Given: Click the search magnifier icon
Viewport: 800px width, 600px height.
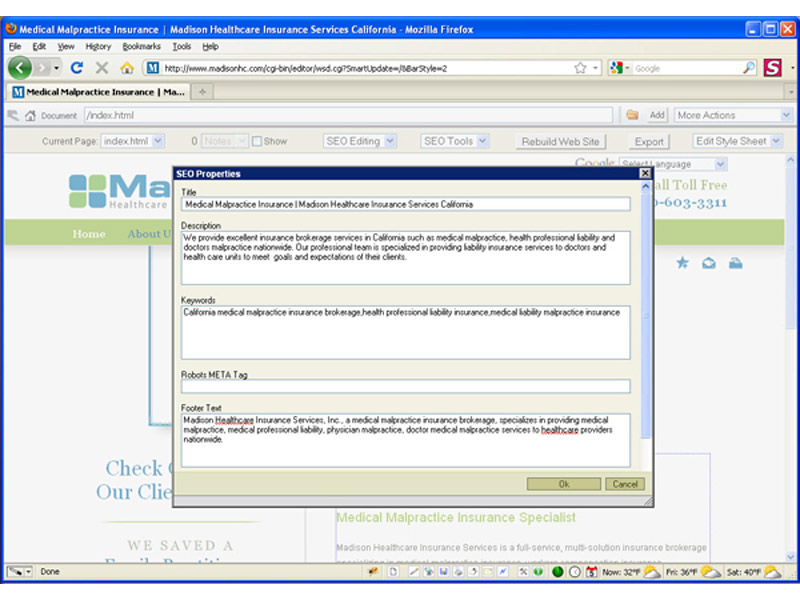Looking at the screenshot, I should [x=748, y=68].
